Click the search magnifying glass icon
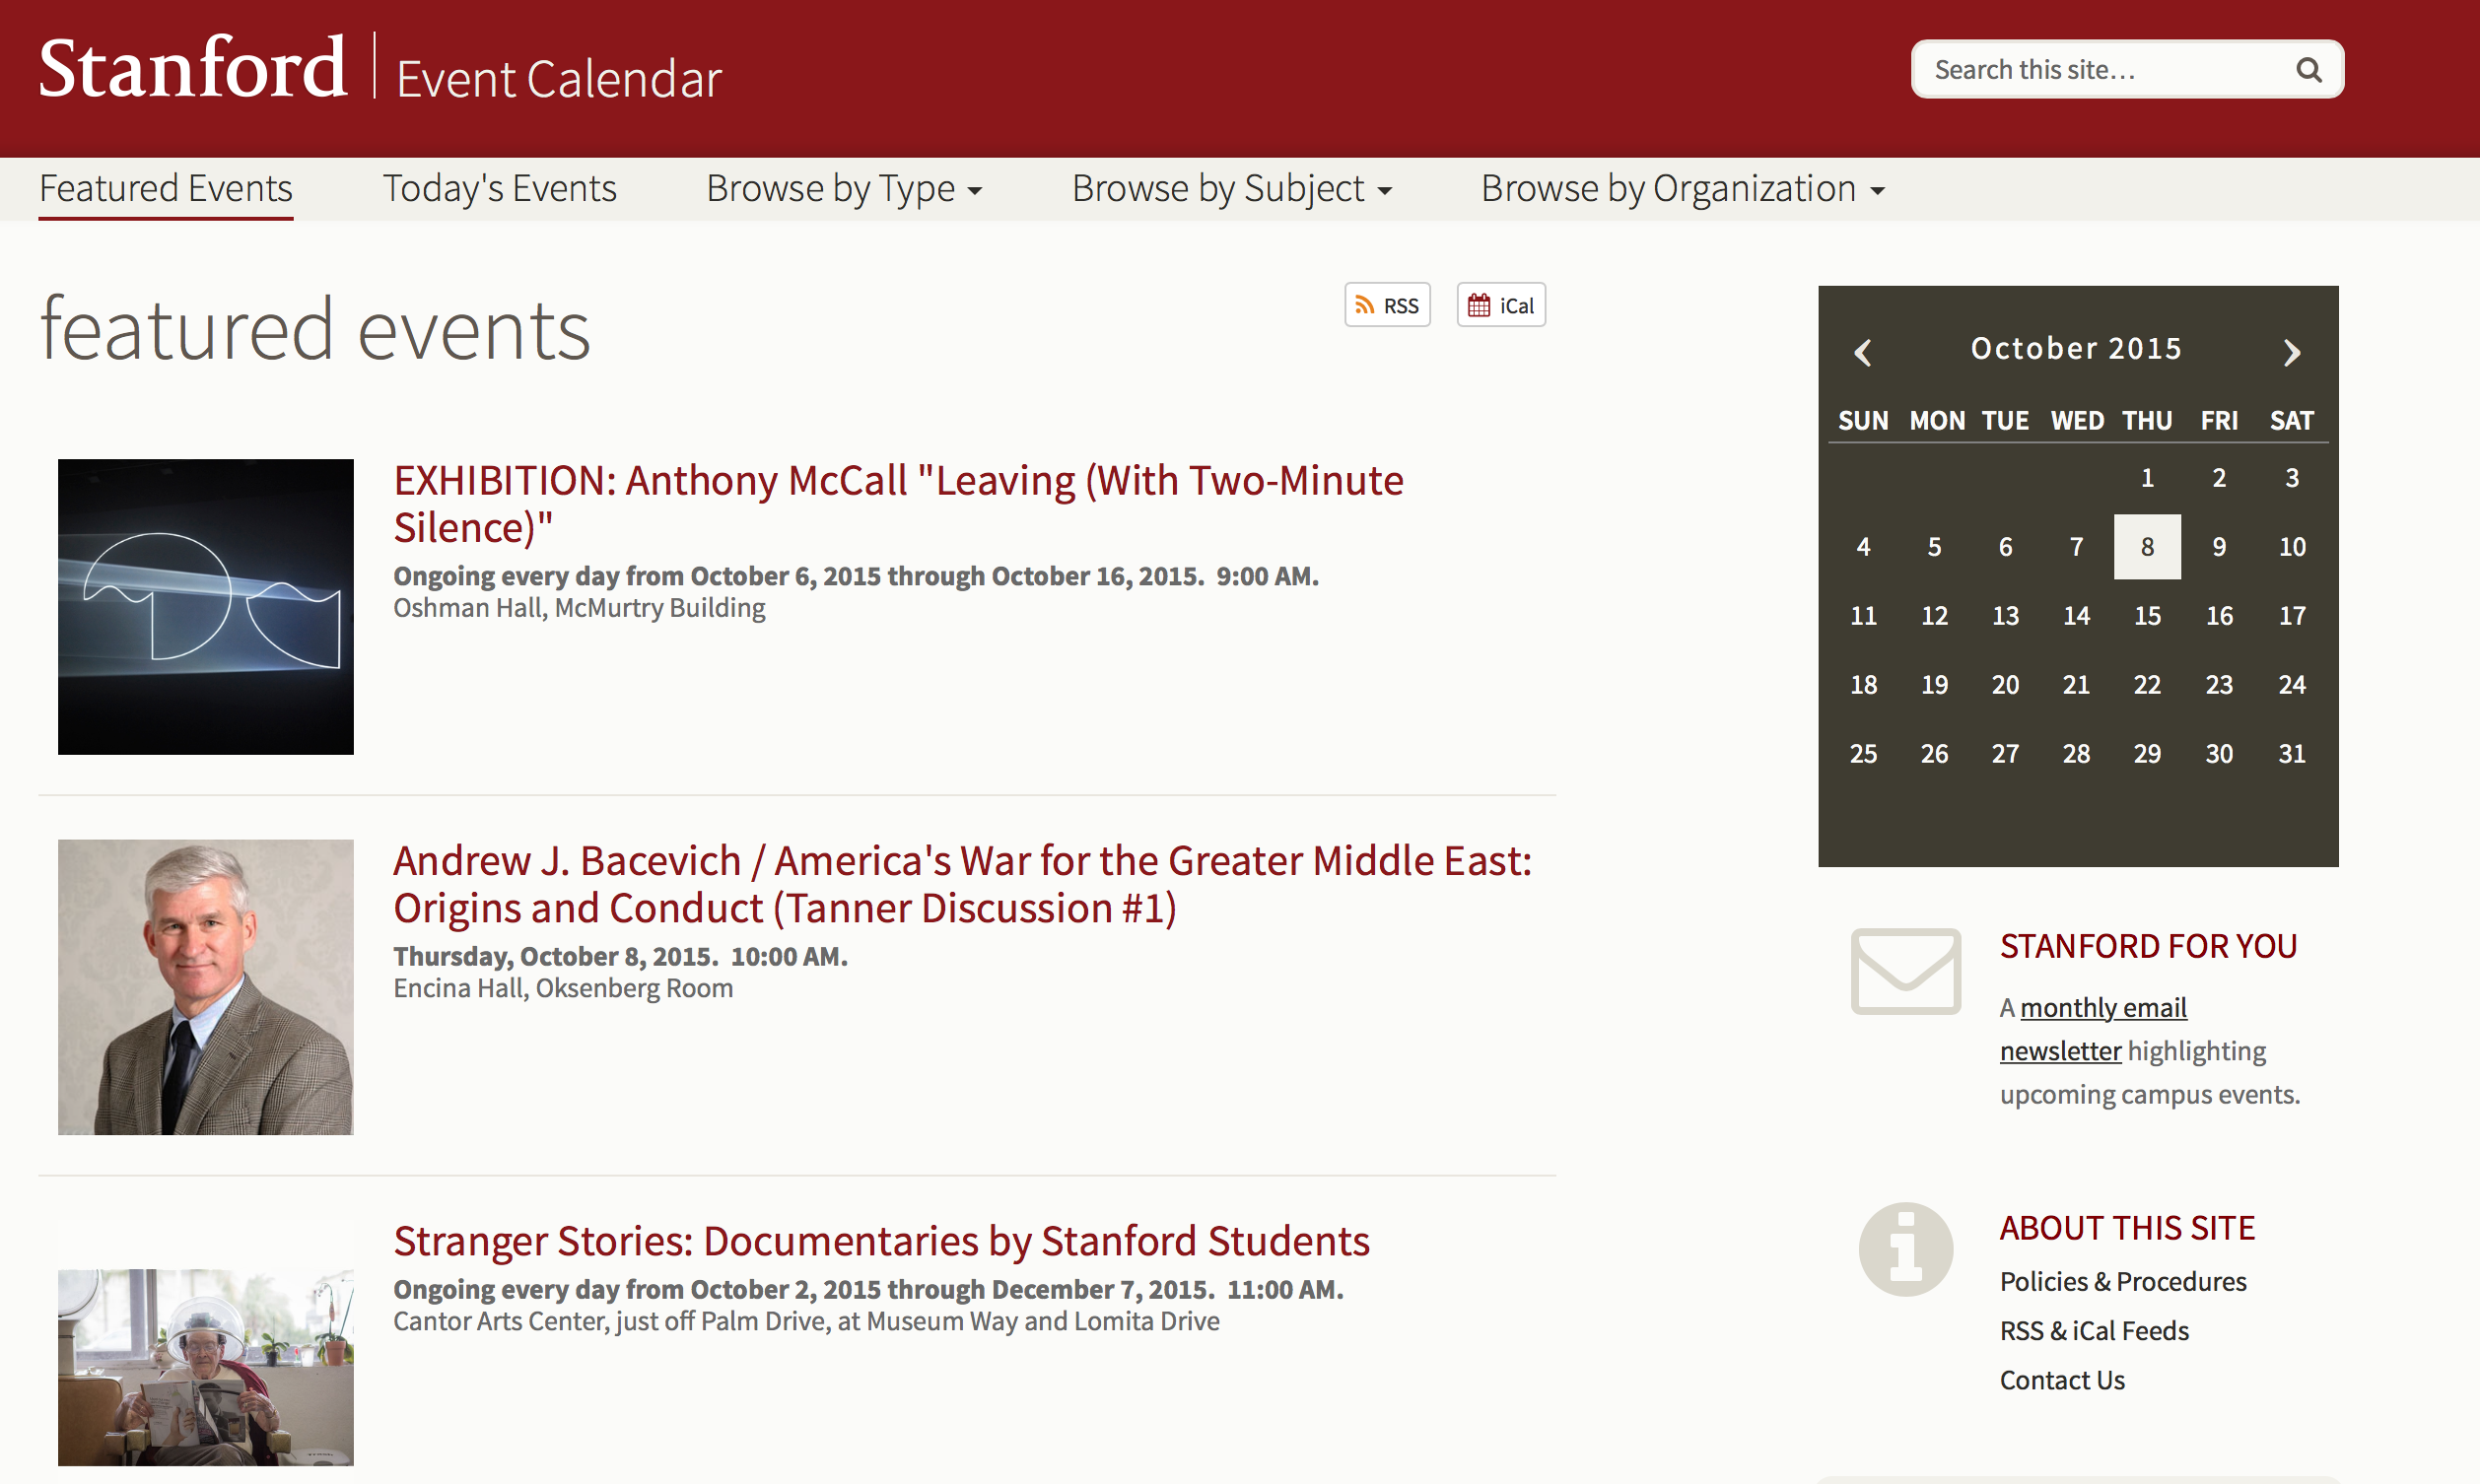The height and width of the screenshot is (1484, 2480). point(2308,70)
